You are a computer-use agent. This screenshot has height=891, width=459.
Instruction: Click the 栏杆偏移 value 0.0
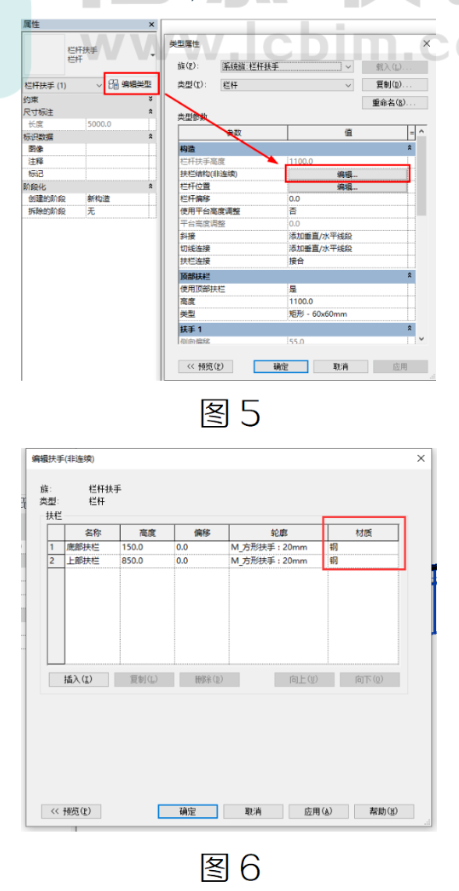coord(347,199)
